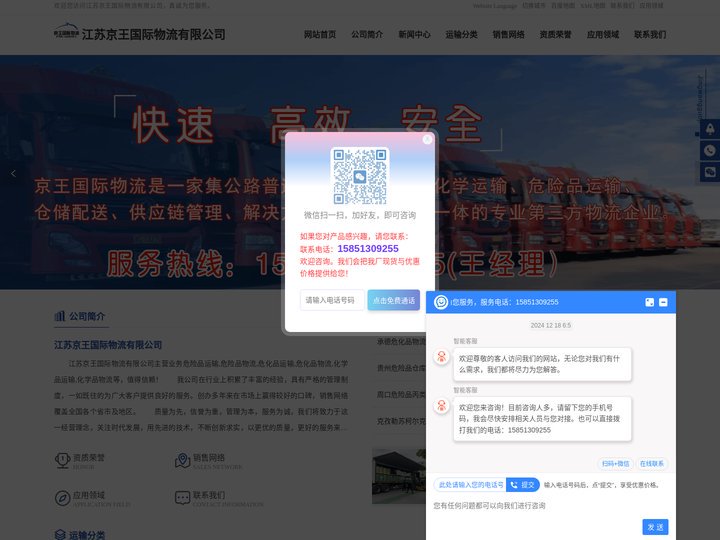Viewport: 720px width, 540px height.
Task: Click the 微信扫一扫，加好友，即可咨询 caption
Action: [x=360, y=215]
